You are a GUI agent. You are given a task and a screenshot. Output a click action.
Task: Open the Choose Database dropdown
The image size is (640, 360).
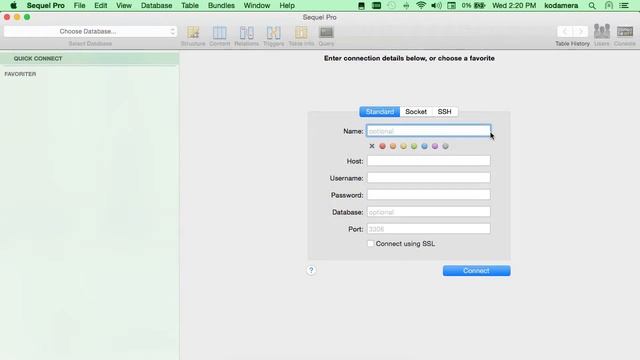tap(90, 31)
